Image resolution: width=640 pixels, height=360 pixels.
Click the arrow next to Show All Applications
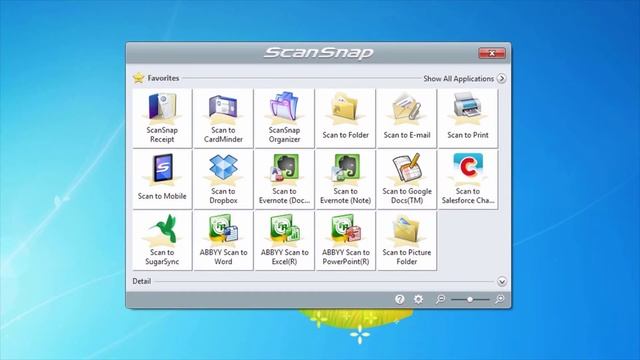[502, 78]
